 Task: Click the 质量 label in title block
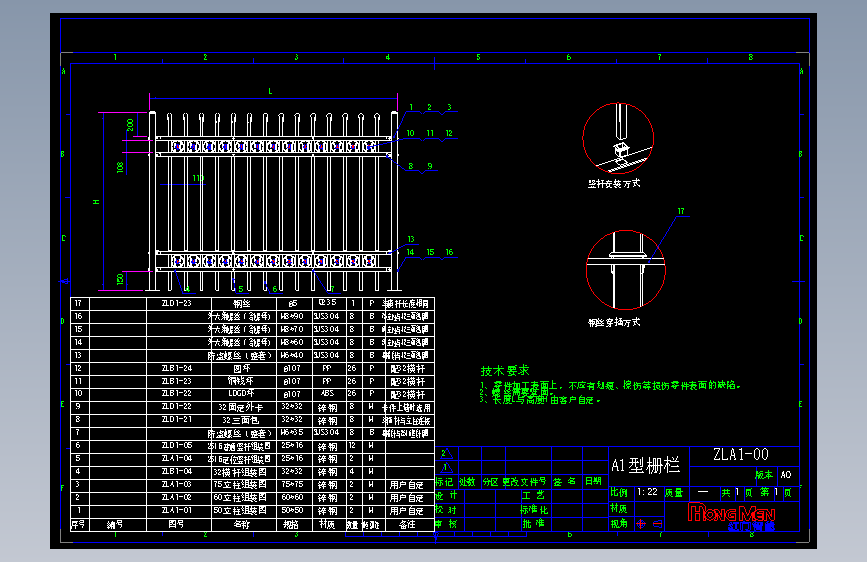(x=674, y=492)
